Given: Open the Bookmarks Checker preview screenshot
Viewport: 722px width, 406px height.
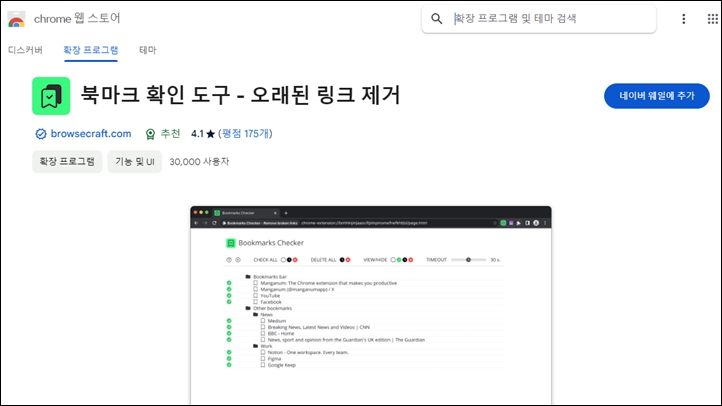Looking at the screenshot, I should click(x=371, y=306).
